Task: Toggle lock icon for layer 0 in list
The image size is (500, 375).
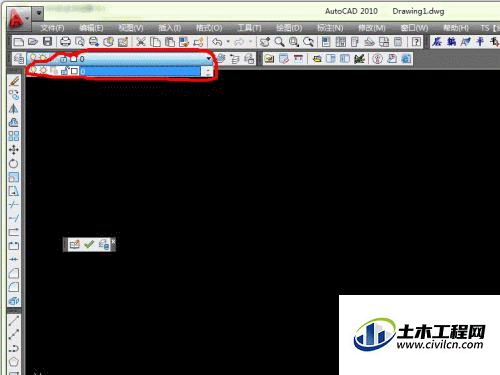Action: [x=65, y=71]
